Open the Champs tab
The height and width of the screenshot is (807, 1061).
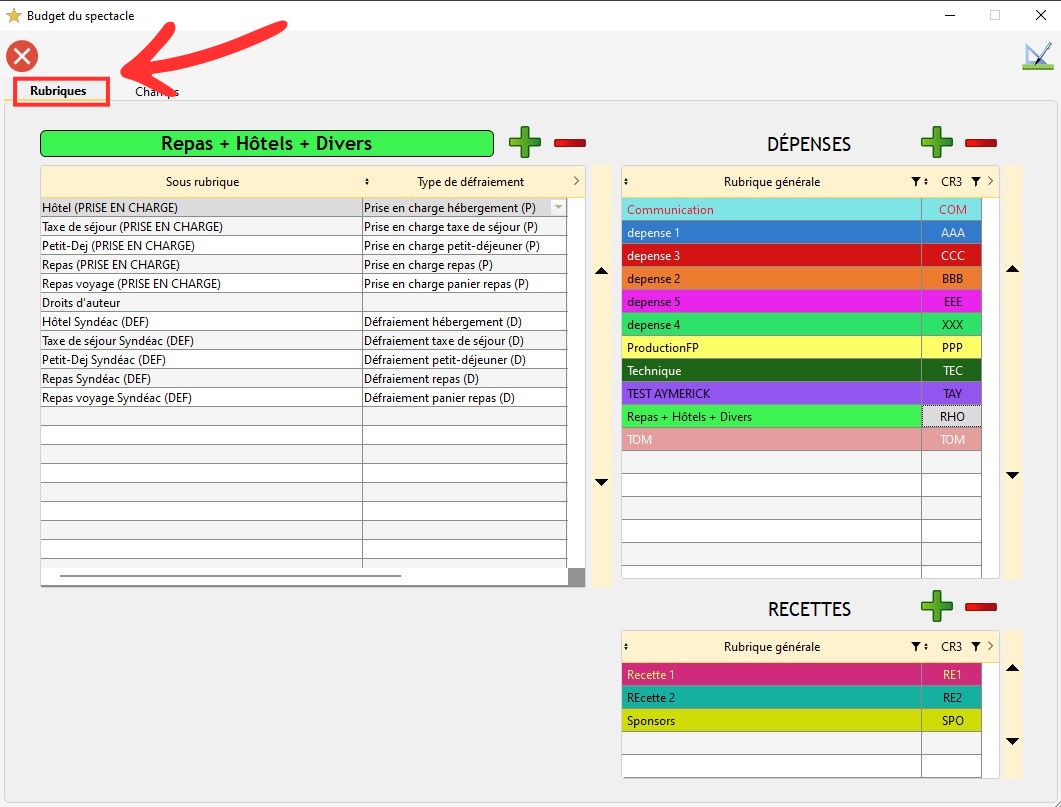tap(157, 92)
